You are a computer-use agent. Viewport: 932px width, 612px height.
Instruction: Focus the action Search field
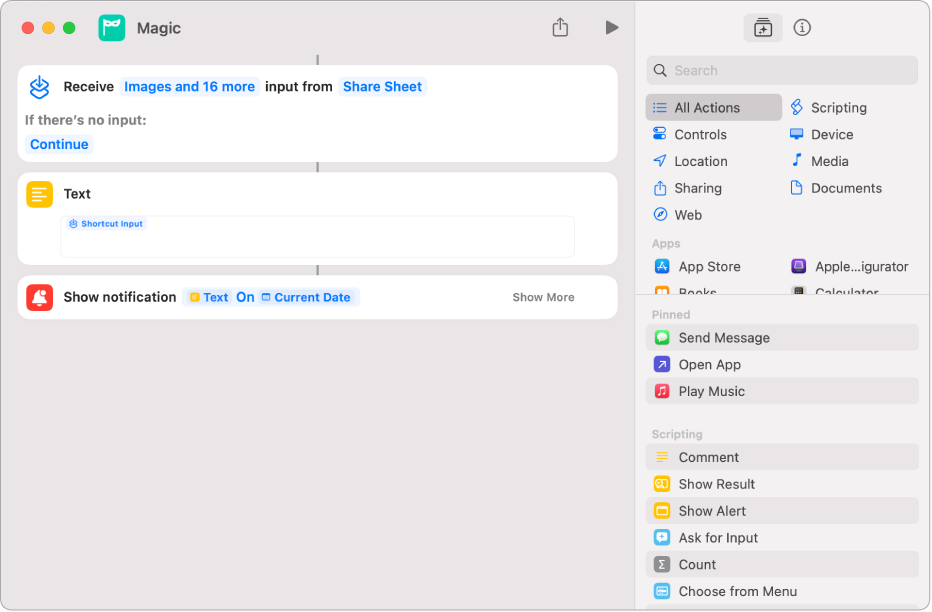pyautogui.click(x=782, y=71)
